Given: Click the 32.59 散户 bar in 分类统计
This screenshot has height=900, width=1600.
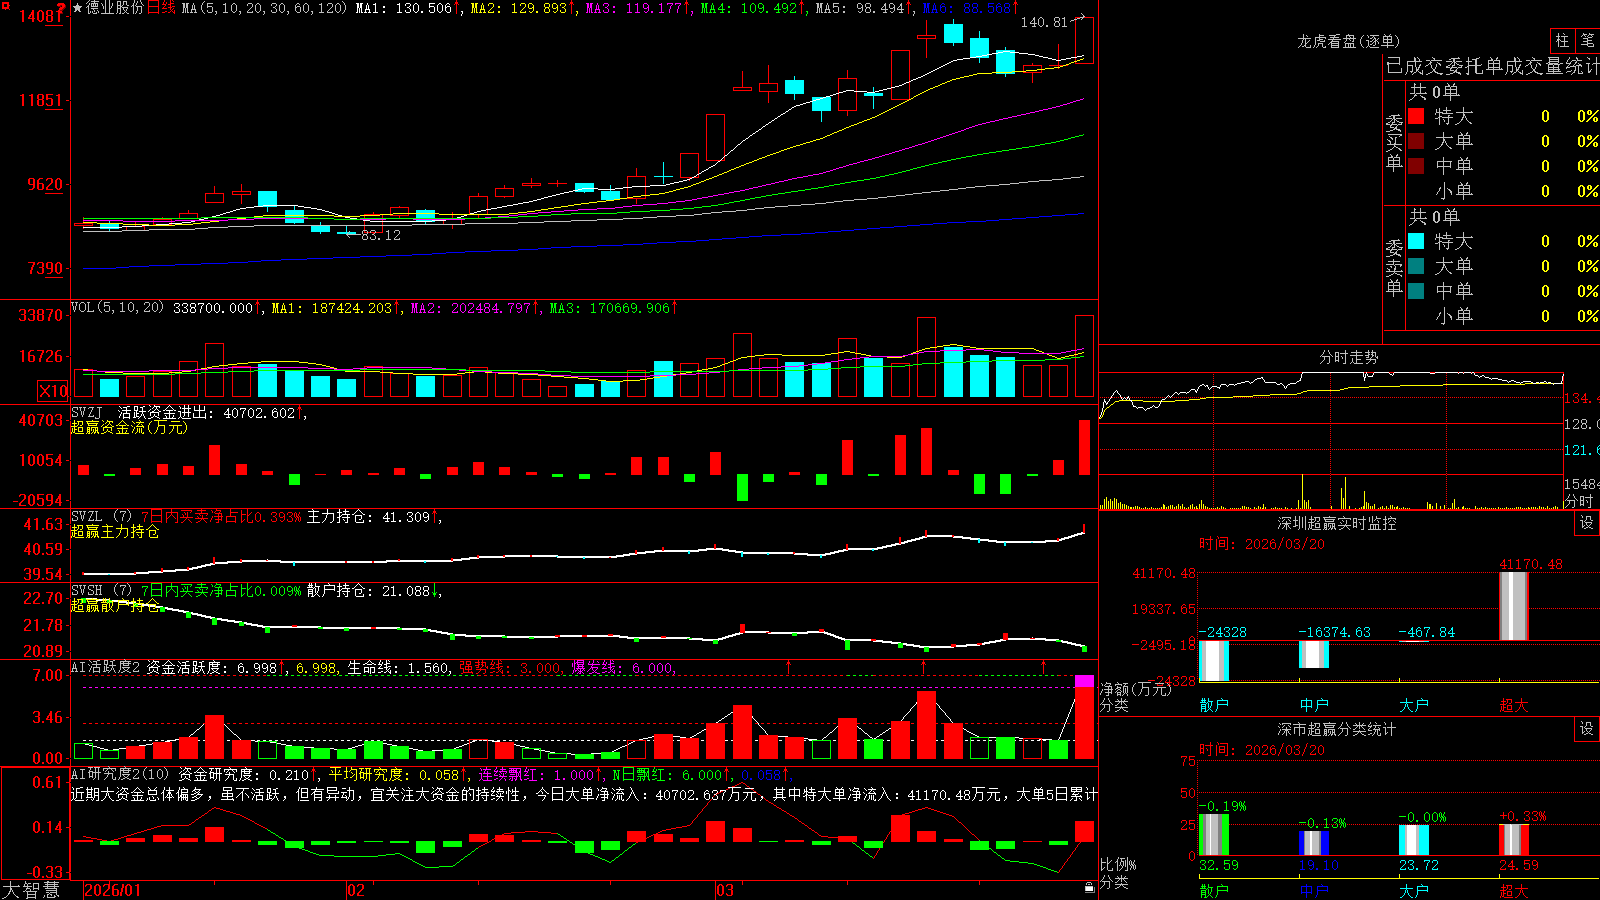Looking at the screenshot, I should point(1214,835).
